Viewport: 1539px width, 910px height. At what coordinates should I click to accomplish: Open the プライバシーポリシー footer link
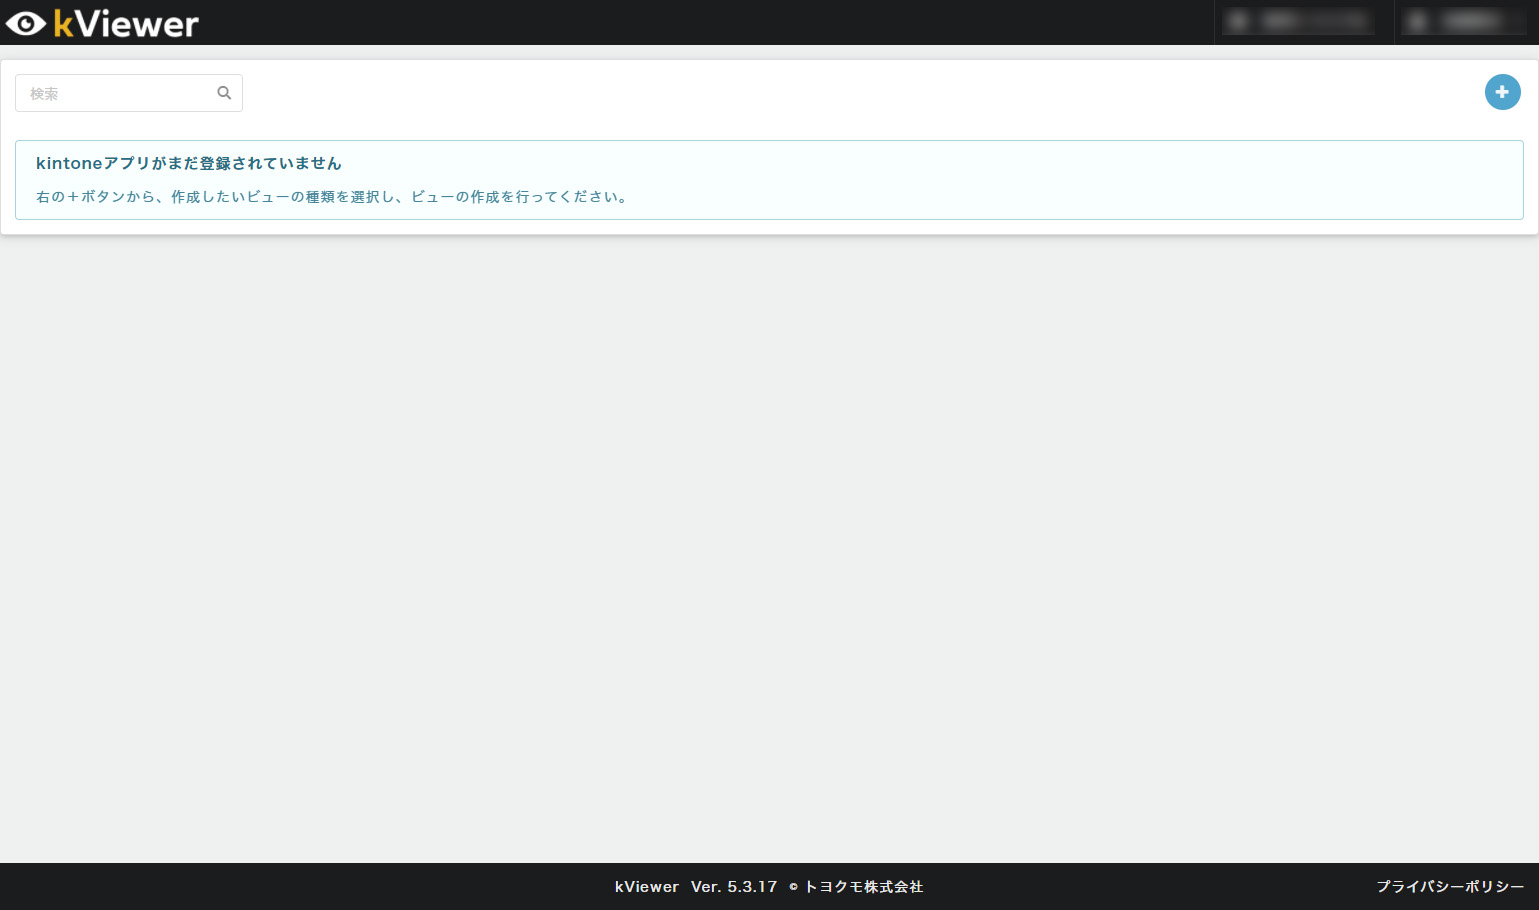(1450, 887)
